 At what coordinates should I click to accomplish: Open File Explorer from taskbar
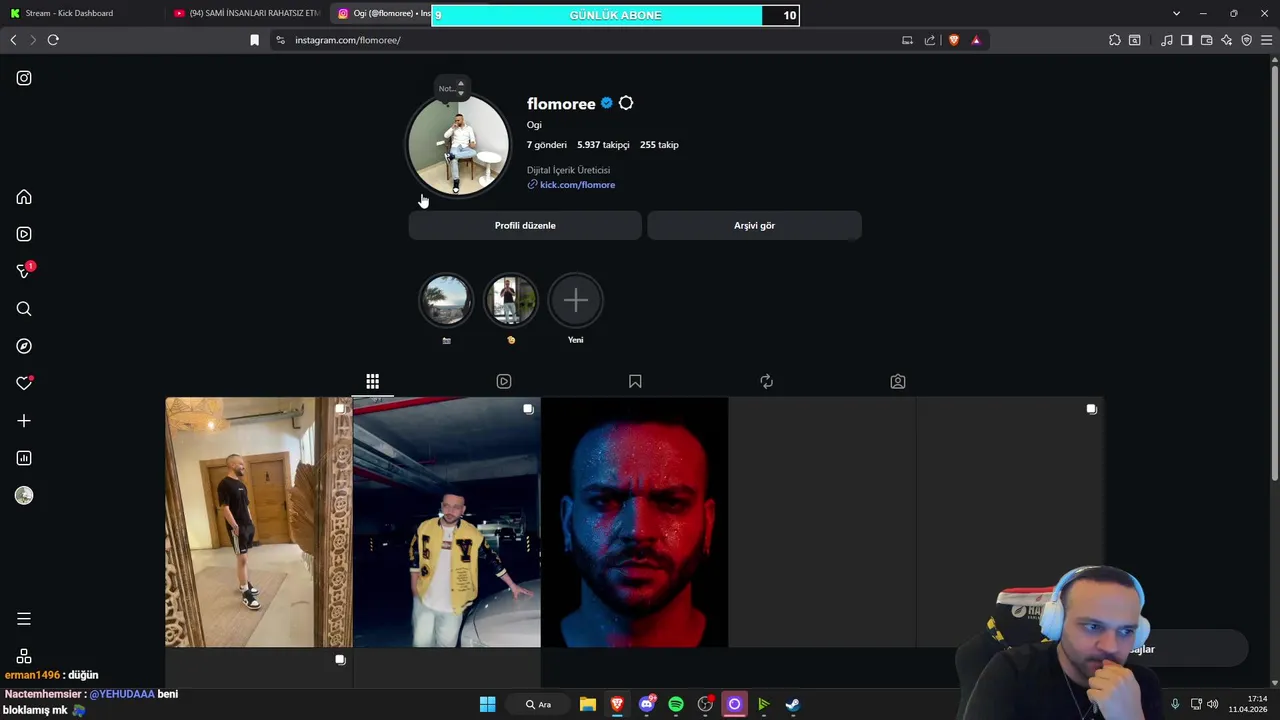click(x=588, y=704)
